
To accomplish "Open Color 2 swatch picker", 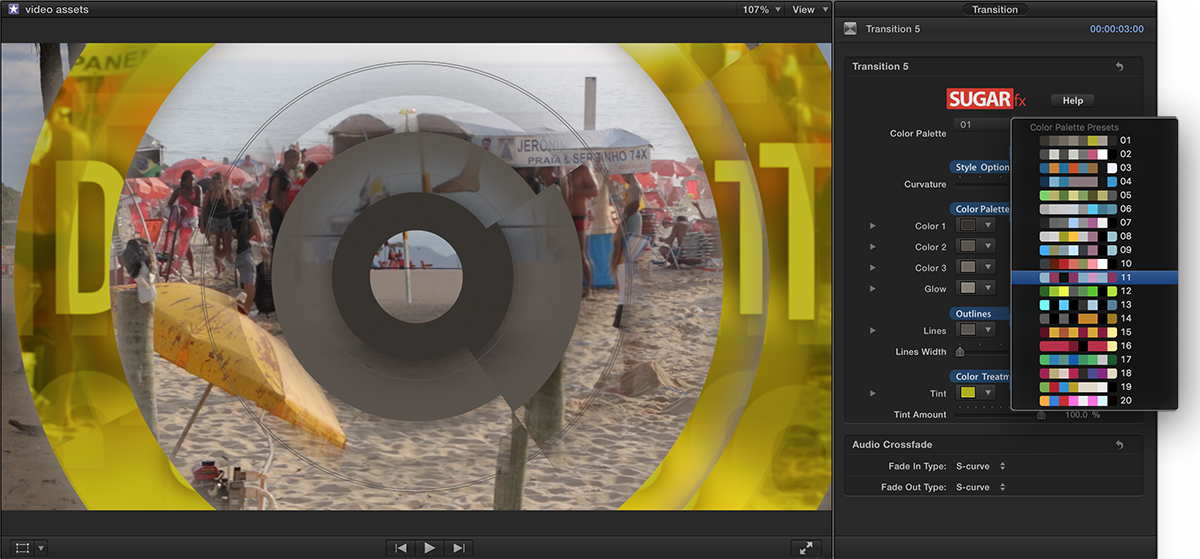I will pos(968,246).
